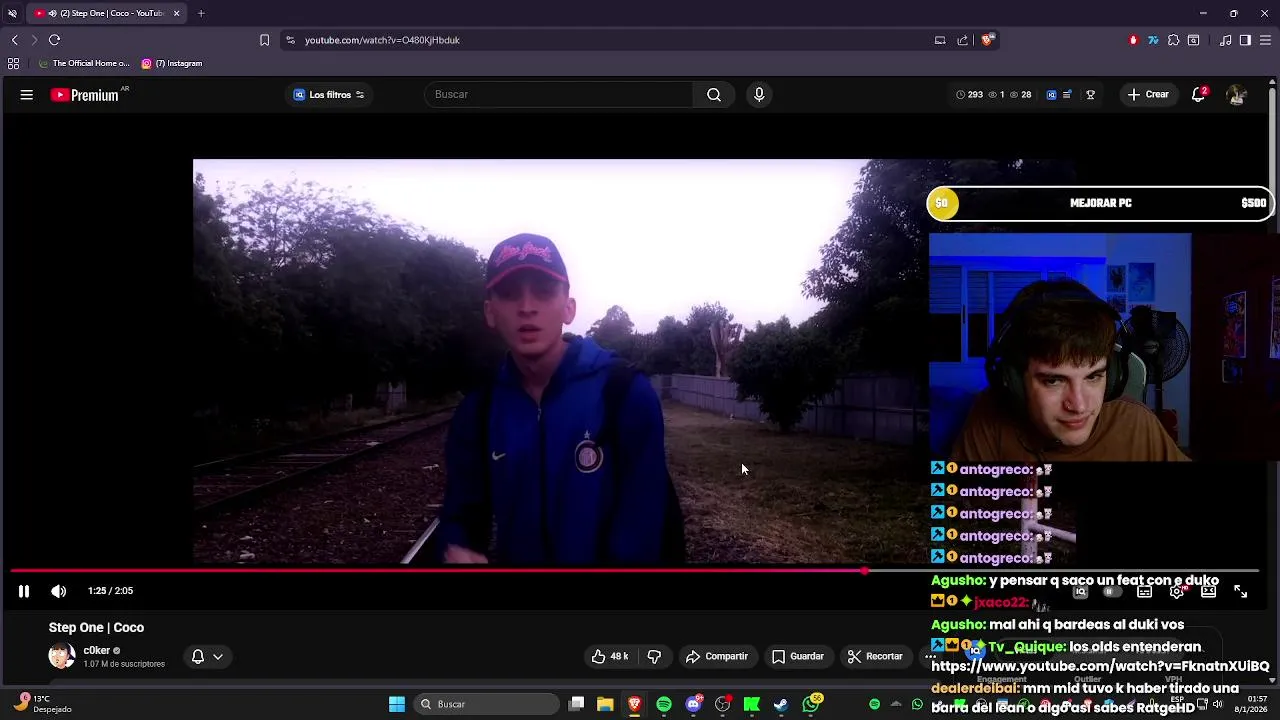
Task: Open the c0ker channel name link
Action: click(x=96, y=650)
